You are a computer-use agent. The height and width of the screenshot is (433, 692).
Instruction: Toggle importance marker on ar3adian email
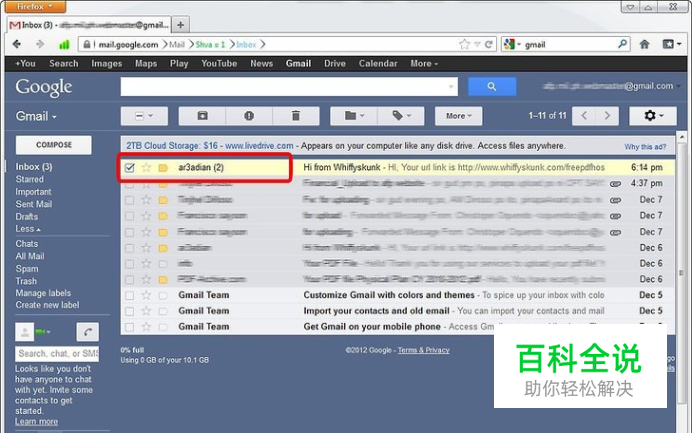point(163,168)
